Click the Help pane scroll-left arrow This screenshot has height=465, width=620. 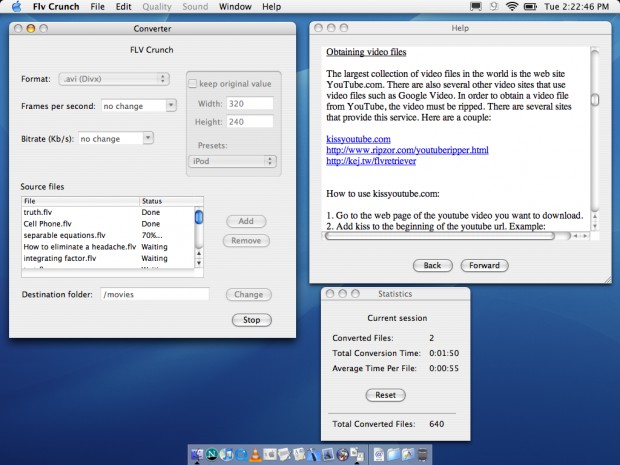point(576,236)
